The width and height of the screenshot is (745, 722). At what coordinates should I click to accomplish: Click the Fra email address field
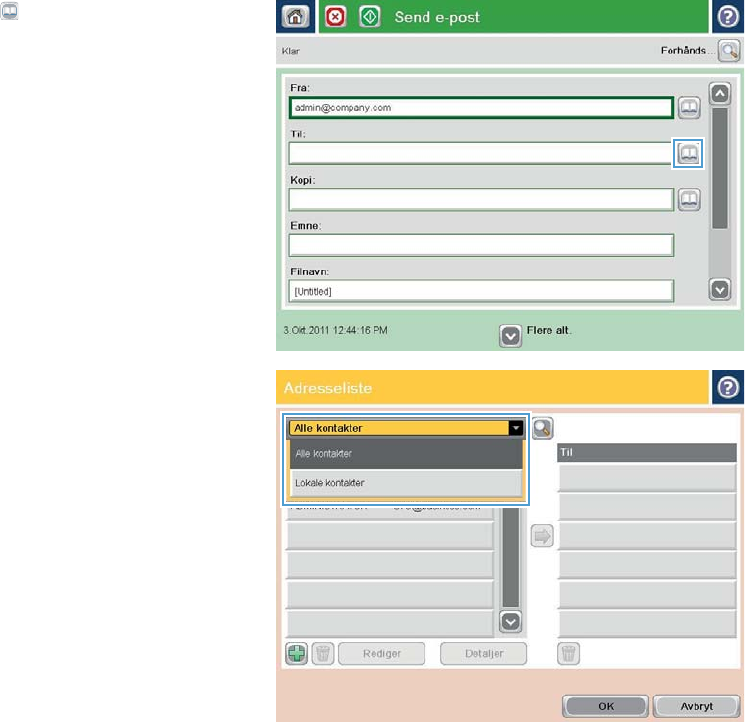coord(481,108)
